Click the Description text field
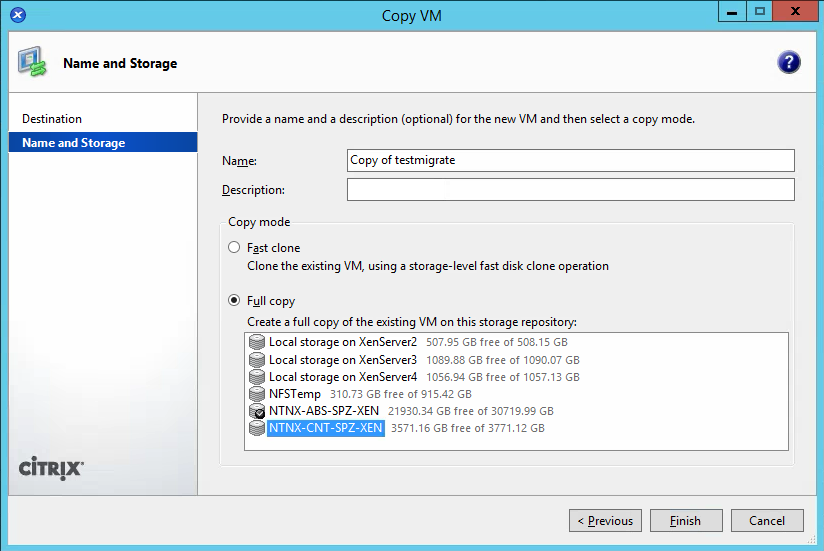This screenshot has height=551, width=824. pyautogui.click(x=570, y=190)
